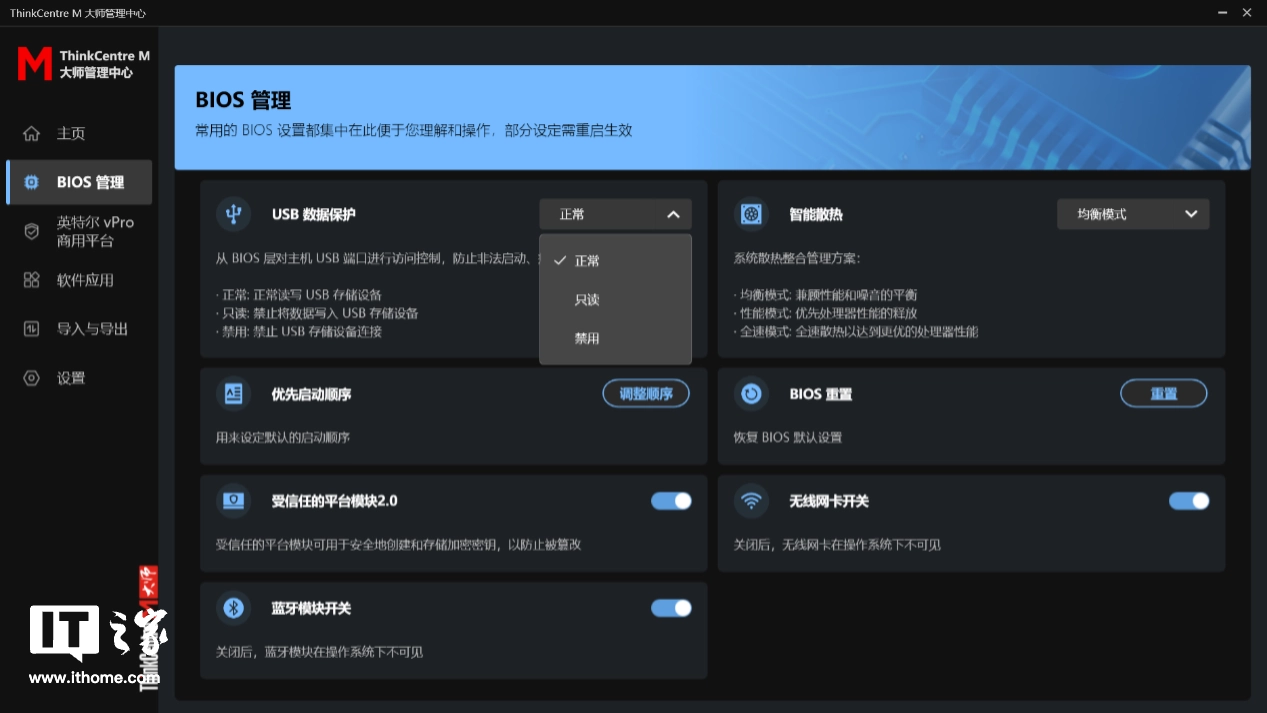This screenshot has width=1267, height=713.
Task: Click the 调整顺序 button
Action: (x=646, y=394)
